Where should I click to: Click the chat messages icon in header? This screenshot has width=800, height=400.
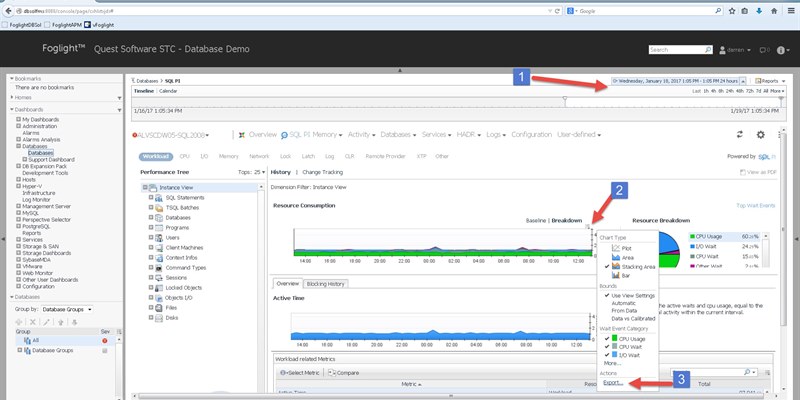(x=763, y=50)
